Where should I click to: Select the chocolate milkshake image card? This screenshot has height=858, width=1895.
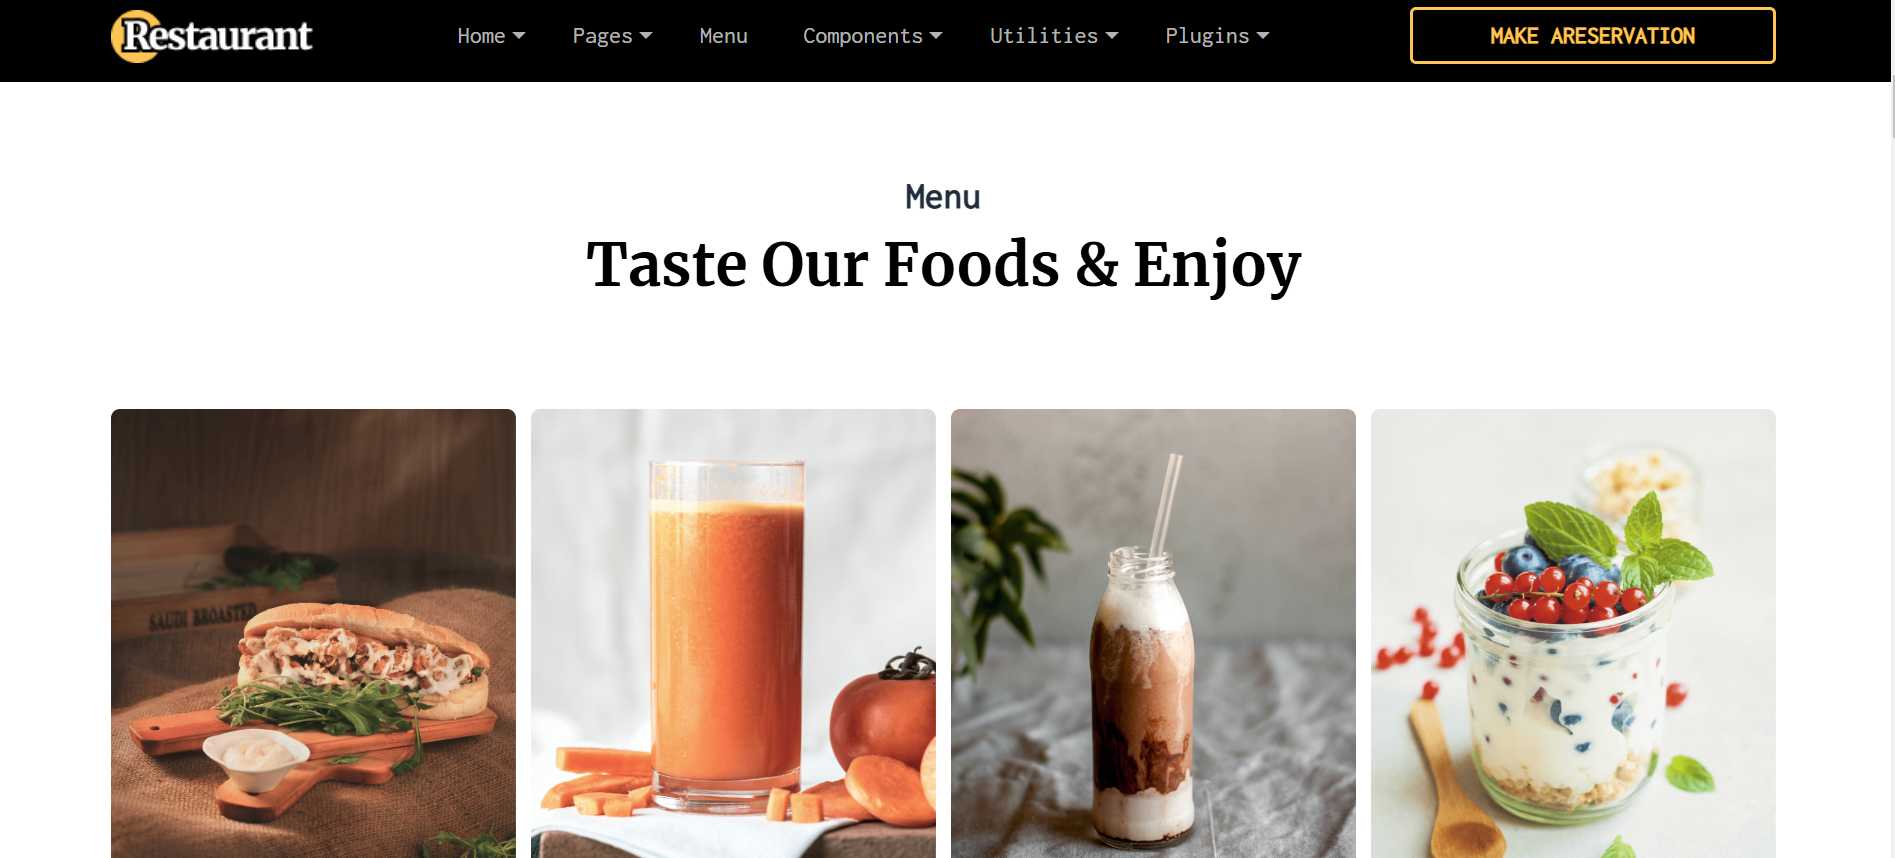pyautogui.click(x=1153, y=633)
